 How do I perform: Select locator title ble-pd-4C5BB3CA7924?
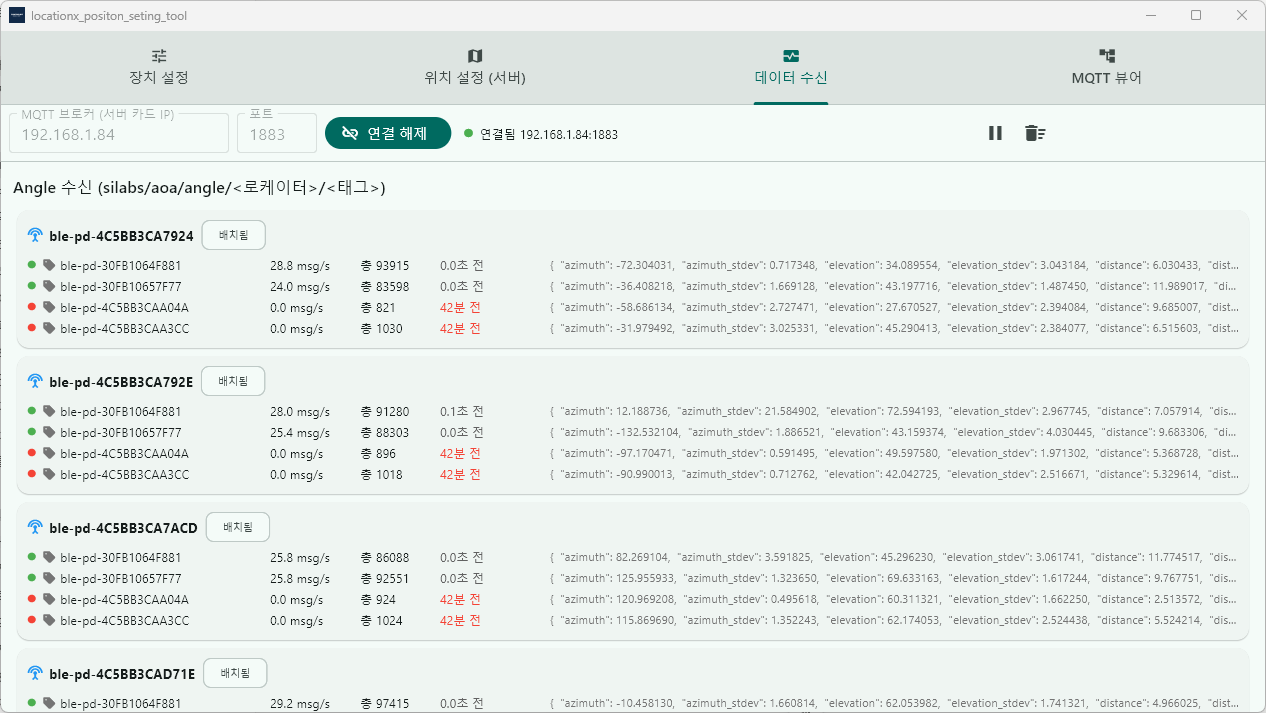[x=121, y=236]
